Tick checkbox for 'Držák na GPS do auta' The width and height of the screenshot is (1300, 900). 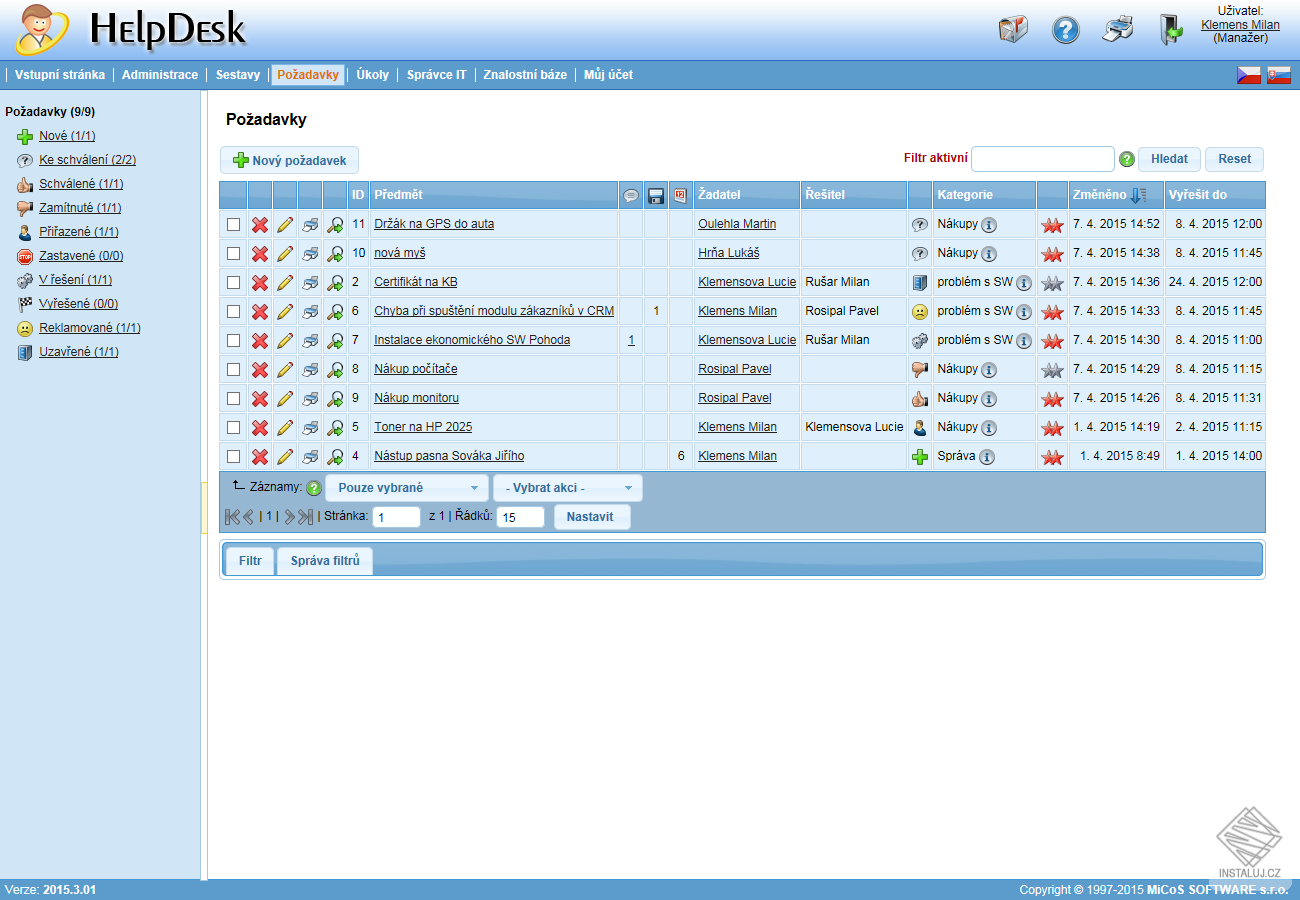[x=233, y=225]
